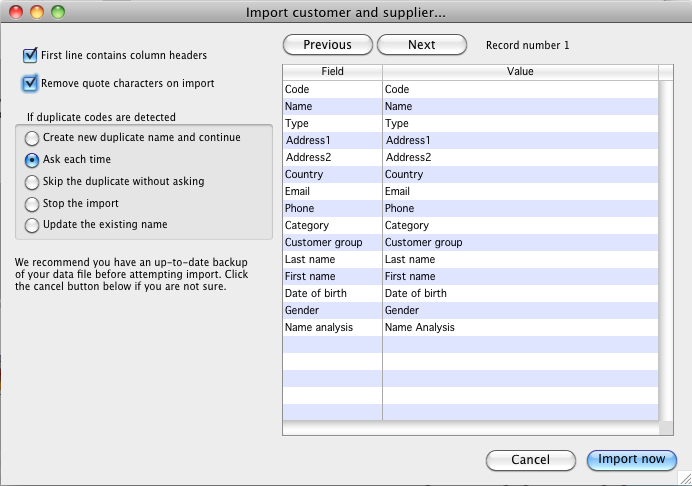
Task: Click Import now button
Action: [632, 460]
